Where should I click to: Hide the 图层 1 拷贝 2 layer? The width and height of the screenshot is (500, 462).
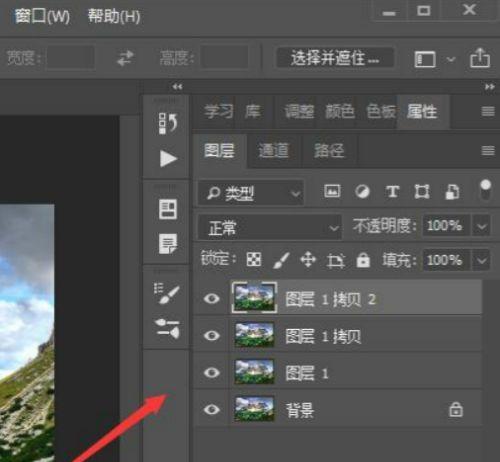click(212, 298)
